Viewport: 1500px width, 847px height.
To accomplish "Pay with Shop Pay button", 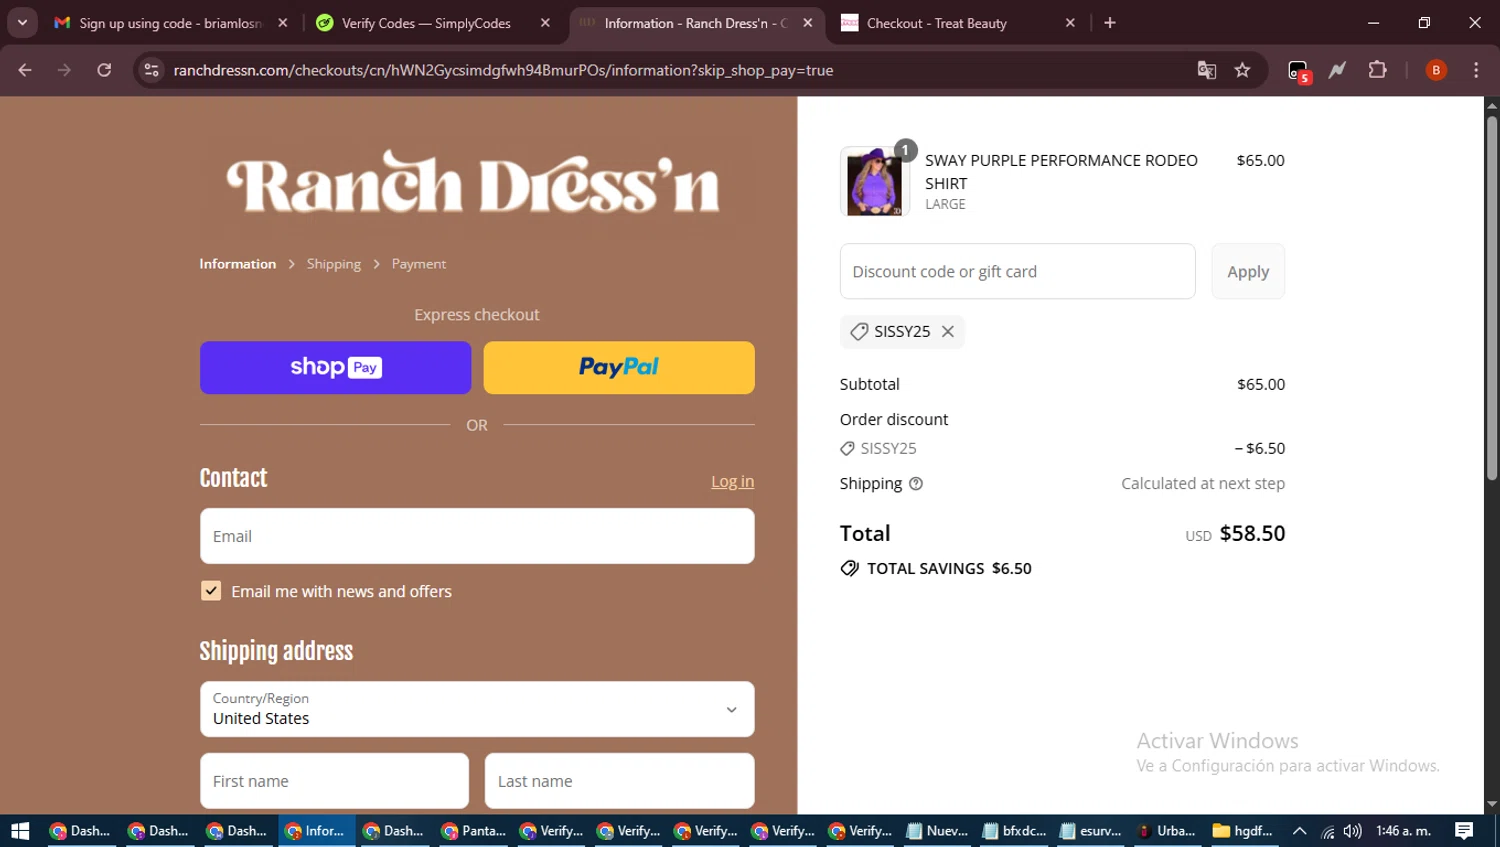I will pyautogui.click(x=335, y=368).
